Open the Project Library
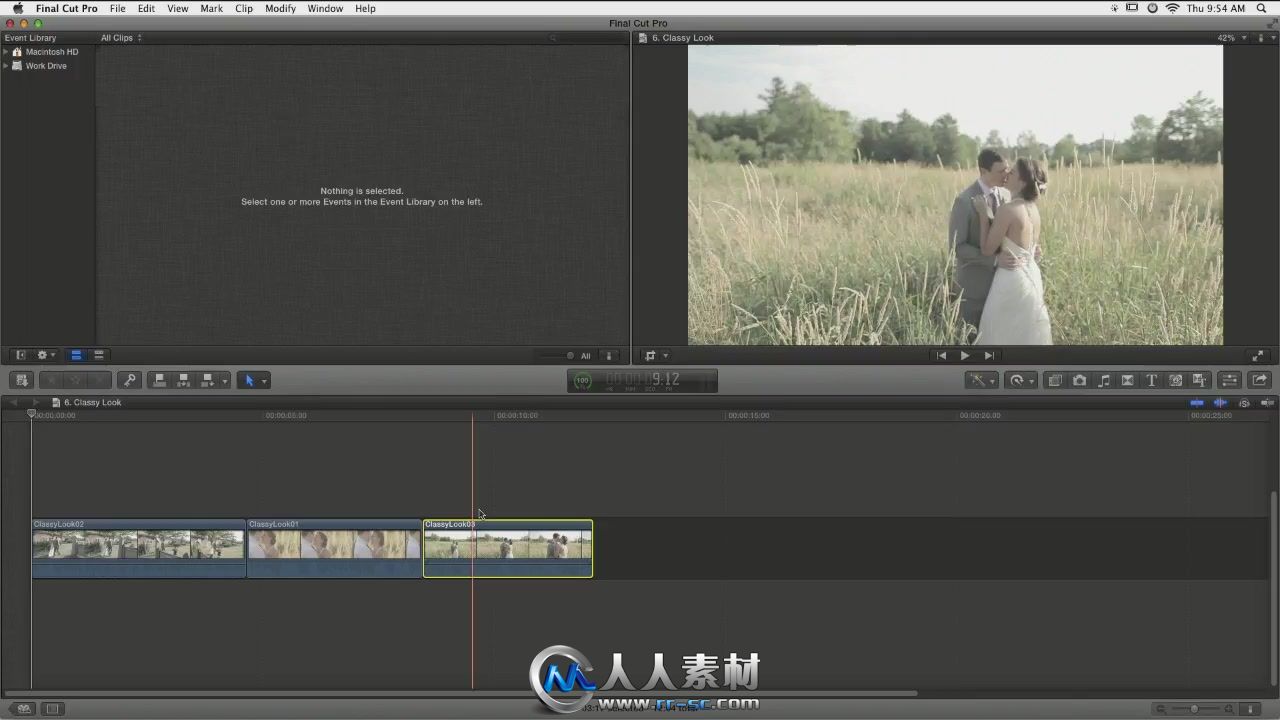This screenshot has width=1280, height=720. click(x=22, y=709)
